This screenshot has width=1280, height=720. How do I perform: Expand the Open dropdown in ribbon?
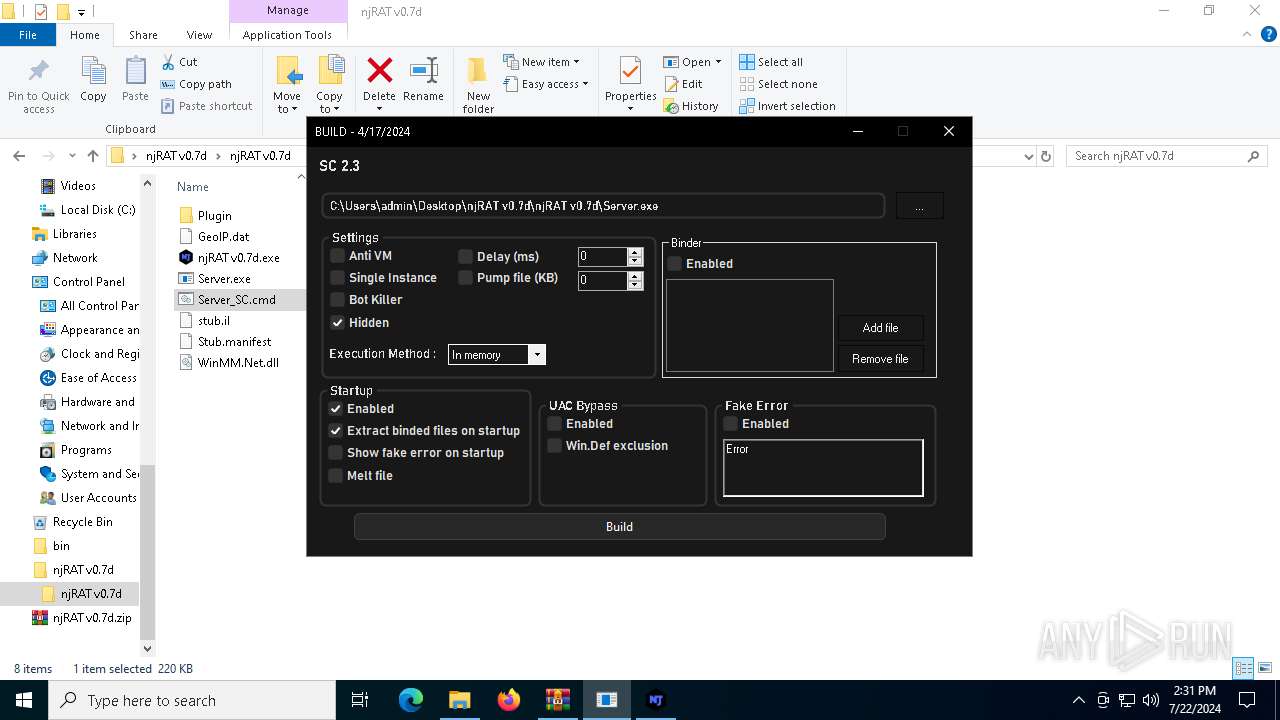(718, 62)
